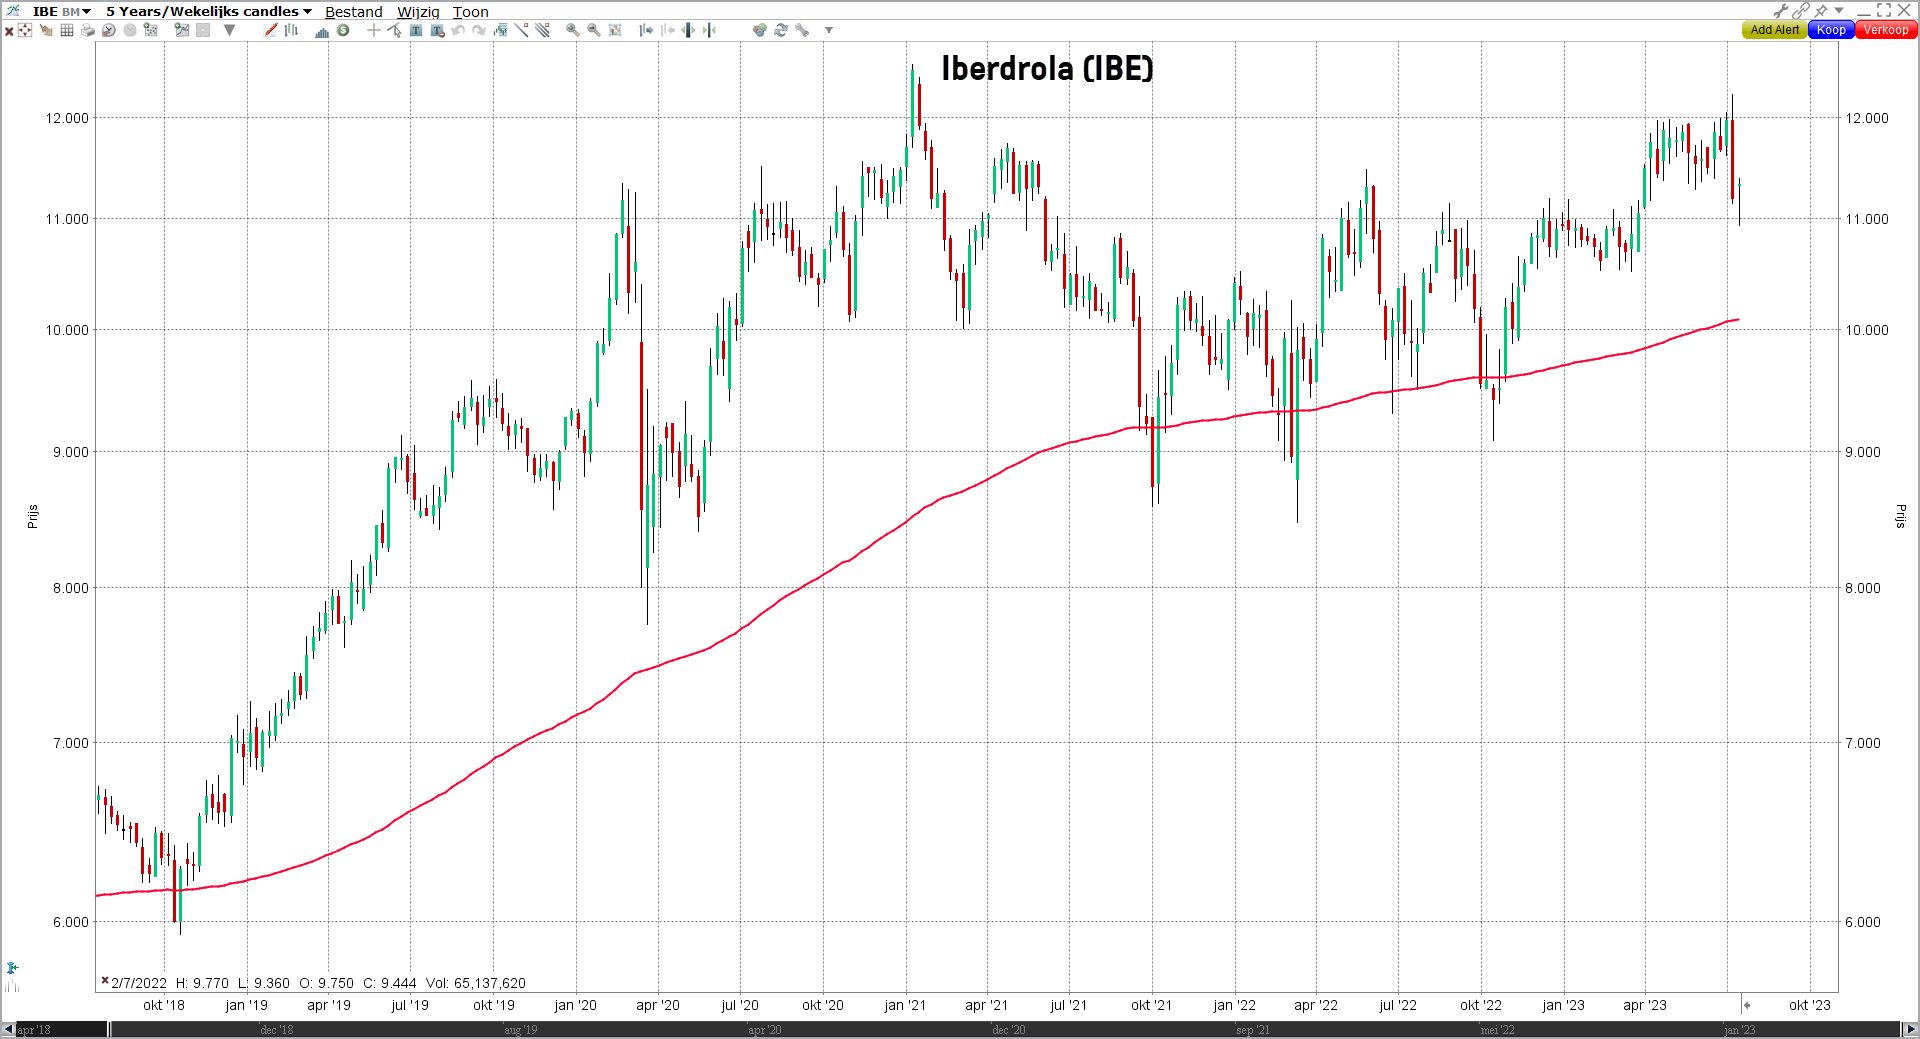Click the small blue chart icon at lower left
This screenshot has height=1039, width=1920.
12,968
